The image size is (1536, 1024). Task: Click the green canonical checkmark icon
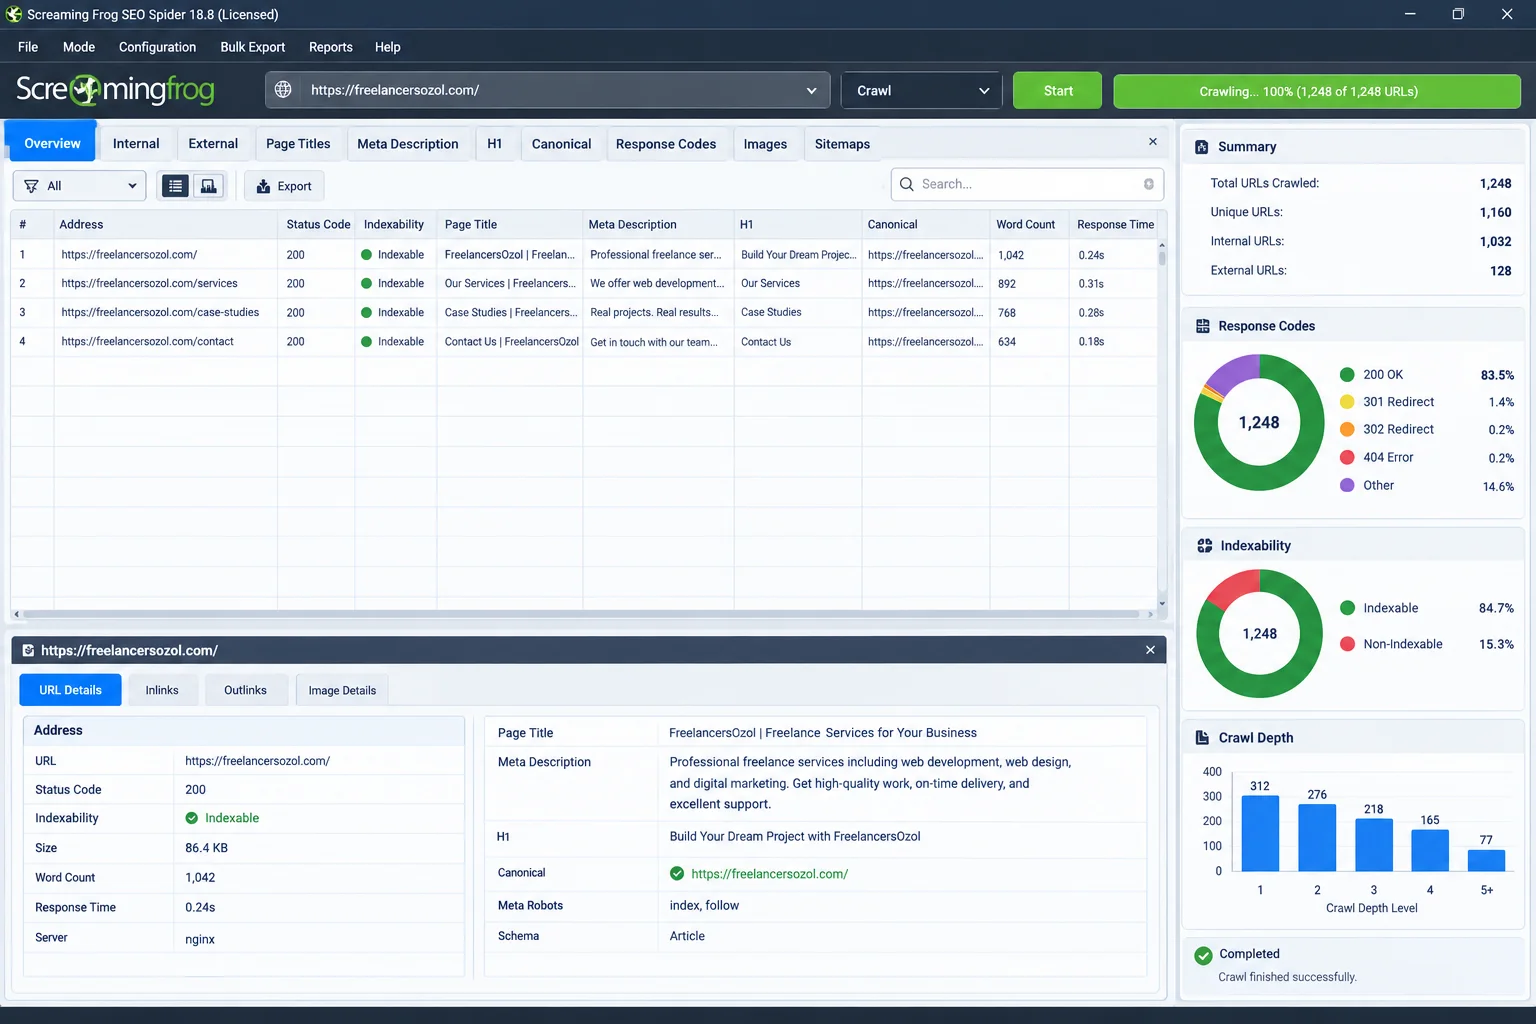[677, 874]
